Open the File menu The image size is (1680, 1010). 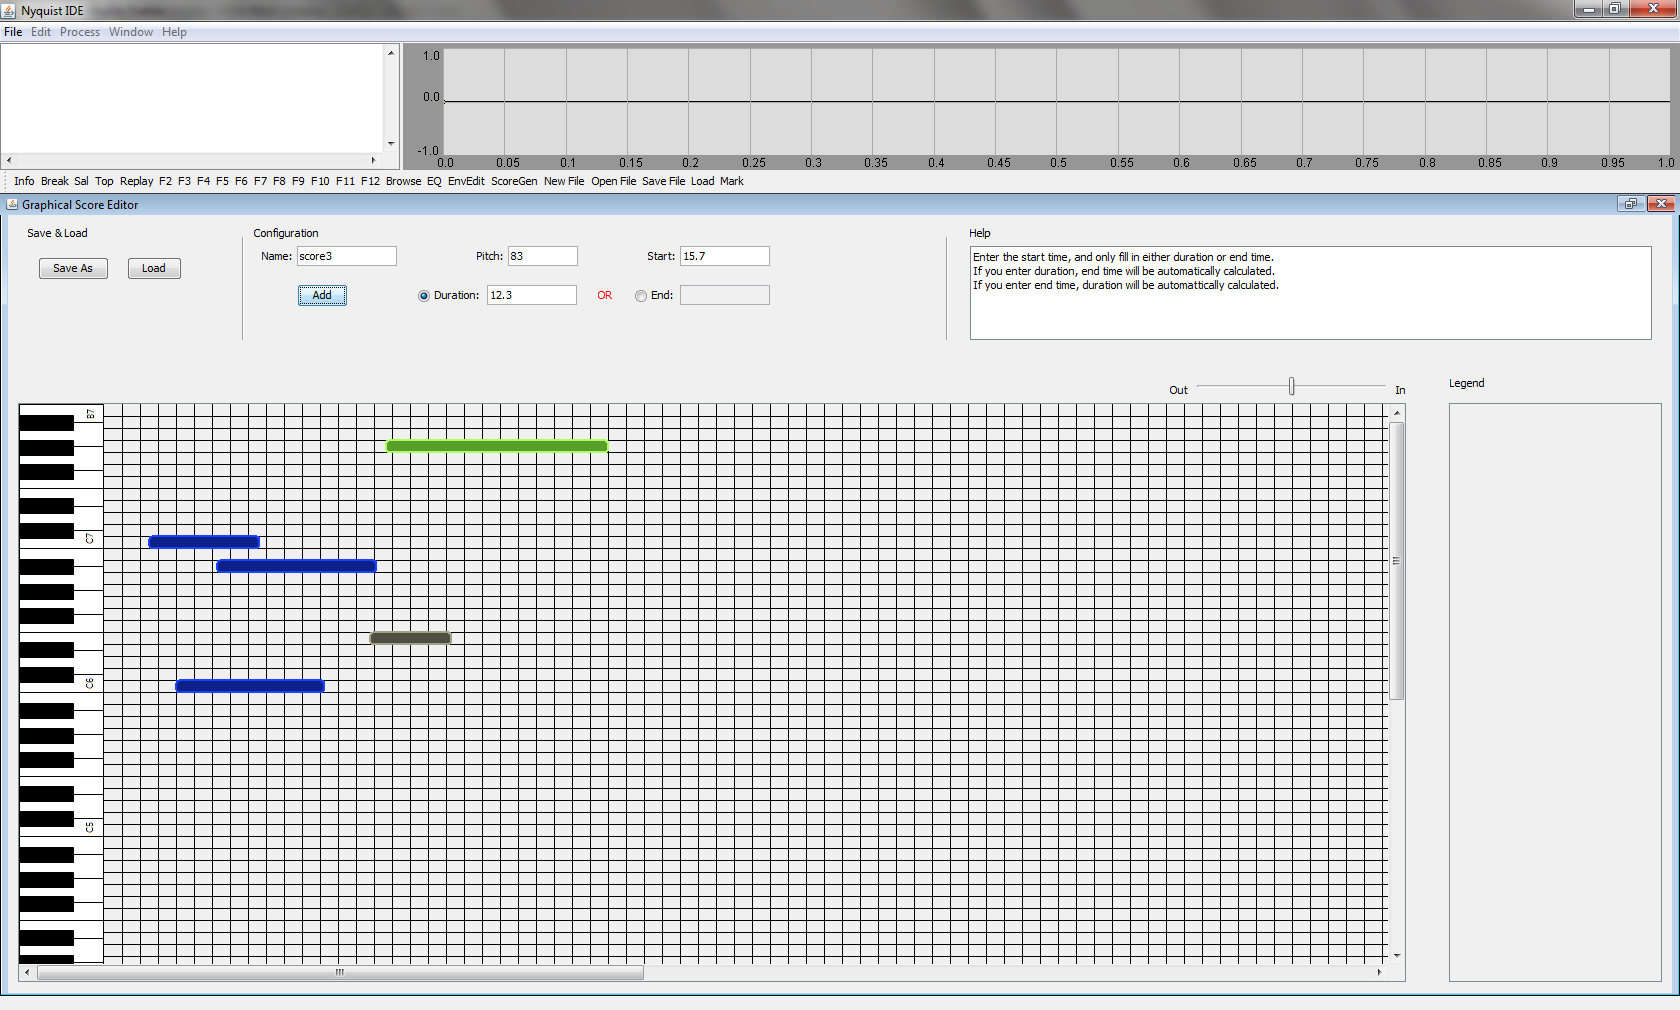coord(13,32)
